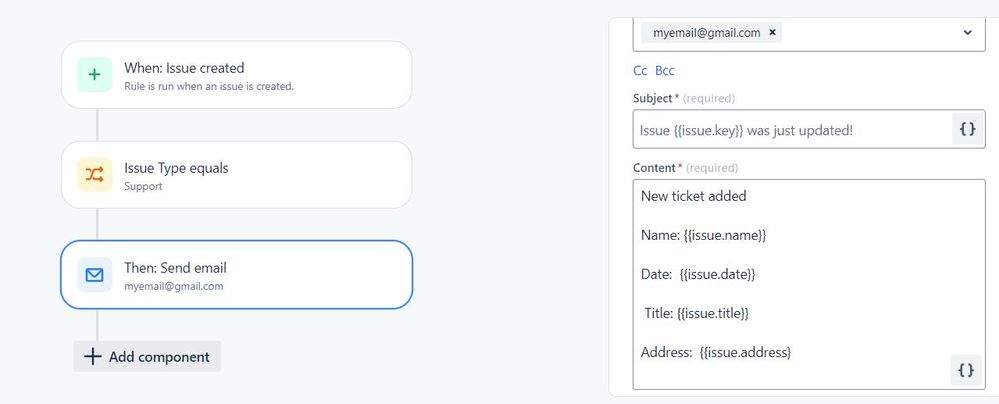Remove myemail@gmail.com recipient chip
Image resolution: width=999 pixels, height=404 pixels.
pos(773,33)
